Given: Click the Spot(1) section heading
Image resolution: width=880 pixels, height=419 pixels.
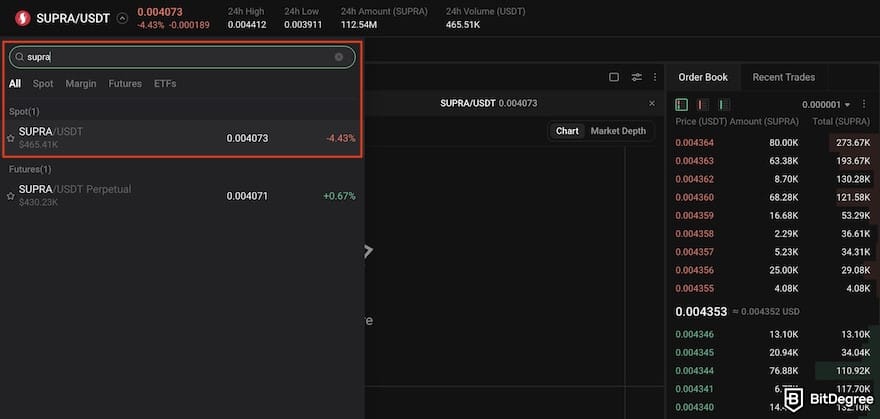Looking at the screenshot, I should click(x=24, y=111).
